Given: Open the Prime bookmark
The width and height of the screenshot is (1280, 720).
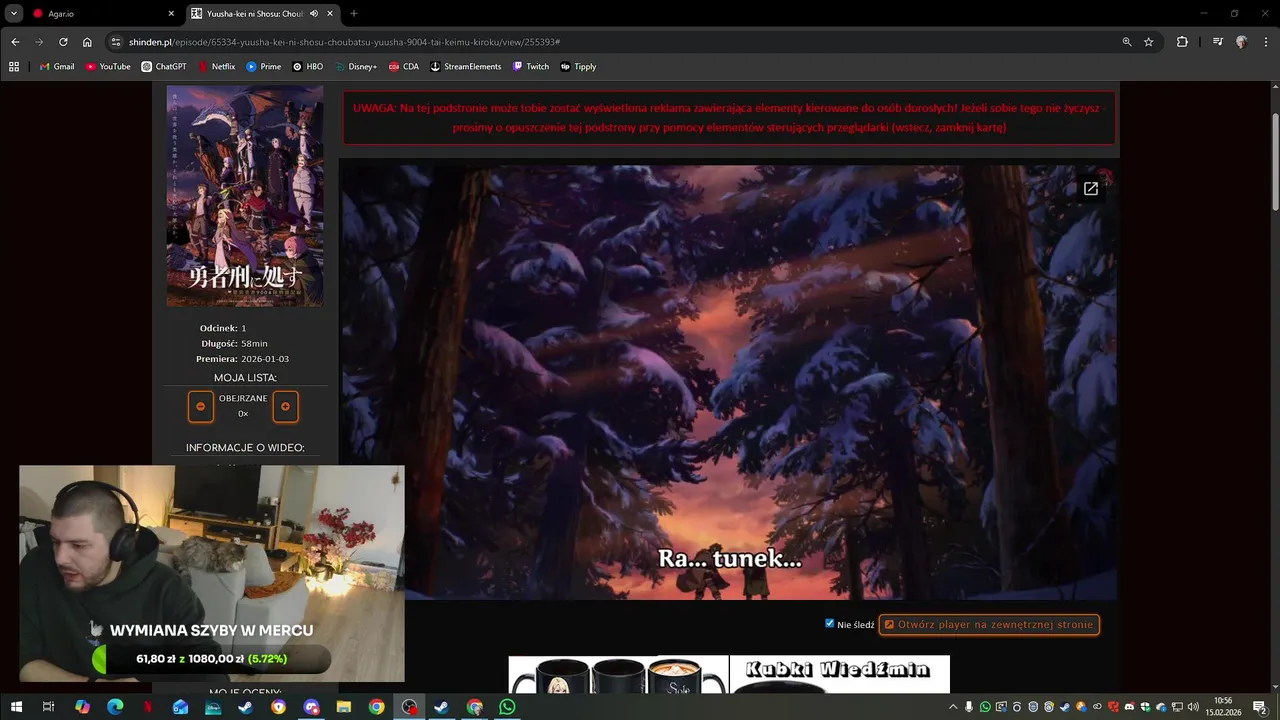Looking at the screenshot, I should click(x=263, y=67).
